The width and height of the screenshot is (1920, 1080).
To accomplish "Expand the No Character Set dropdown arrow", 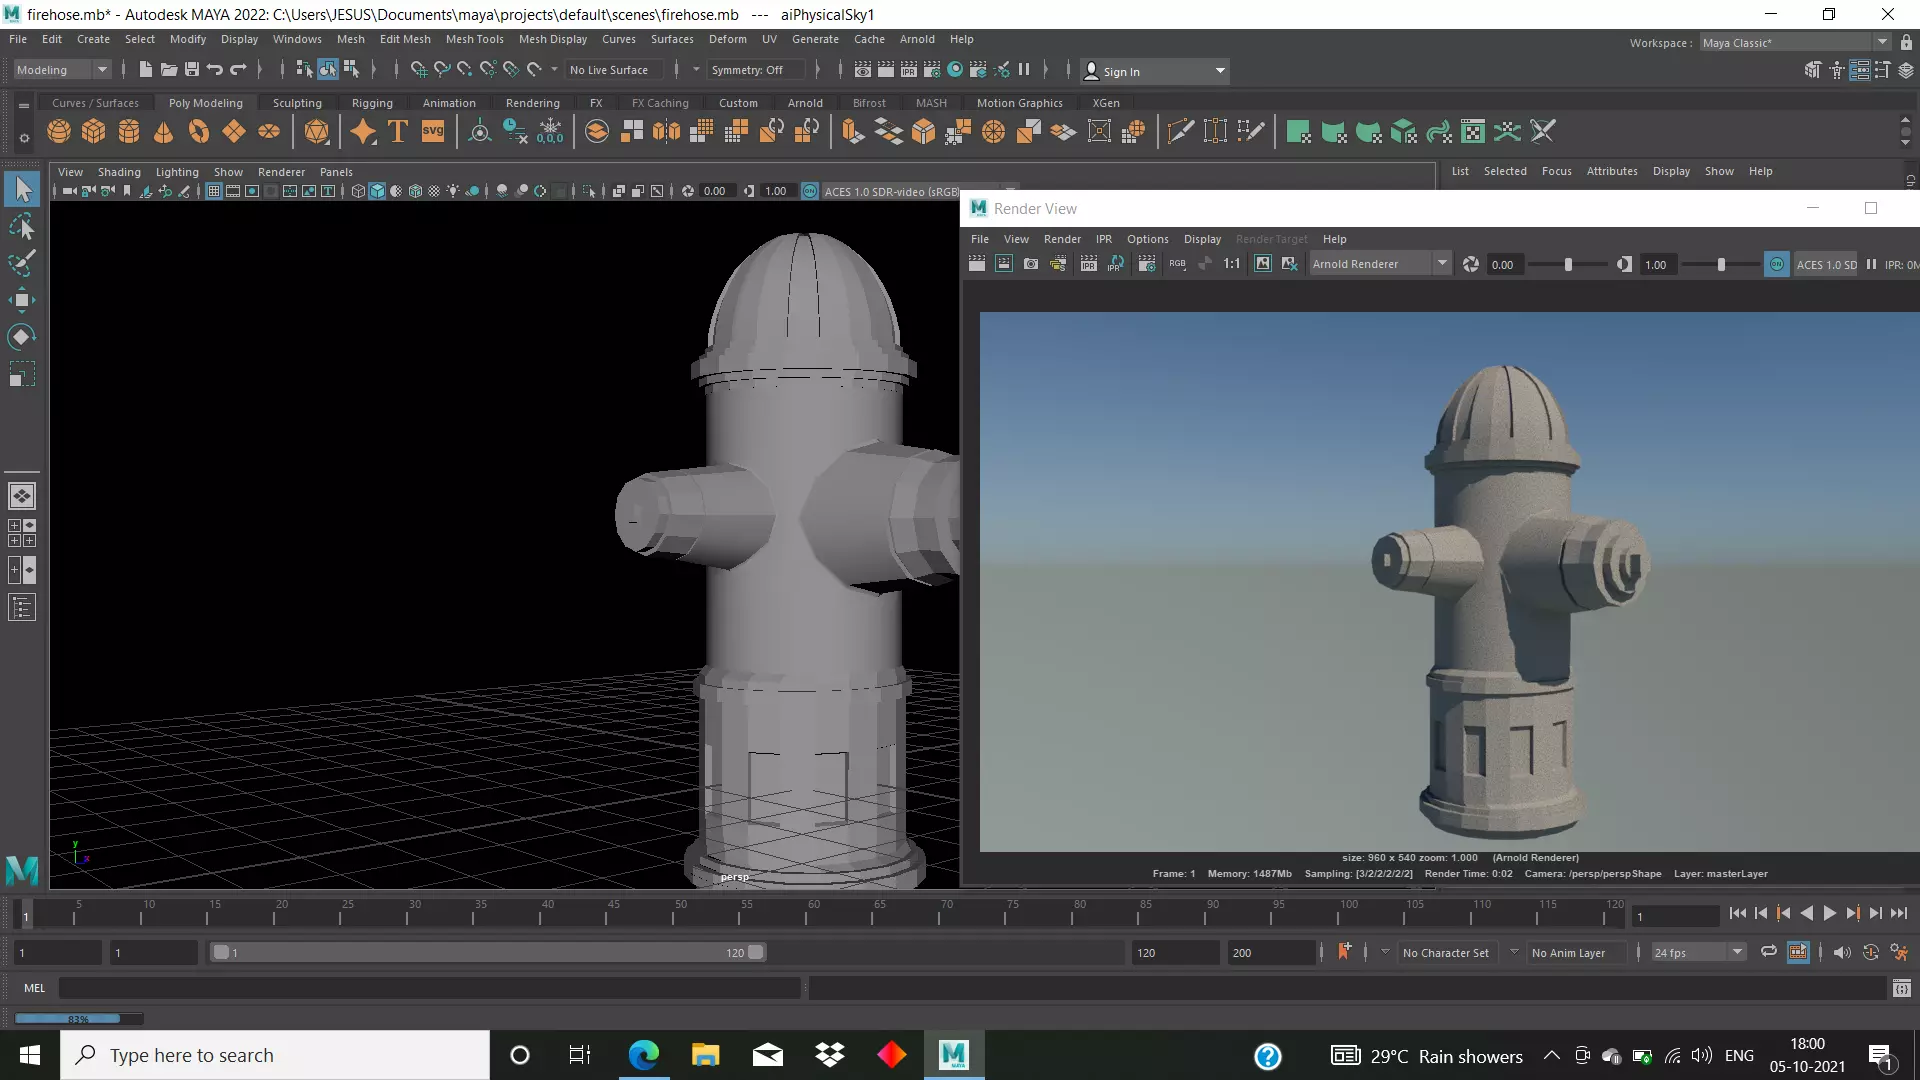I will coord(1385,952).
